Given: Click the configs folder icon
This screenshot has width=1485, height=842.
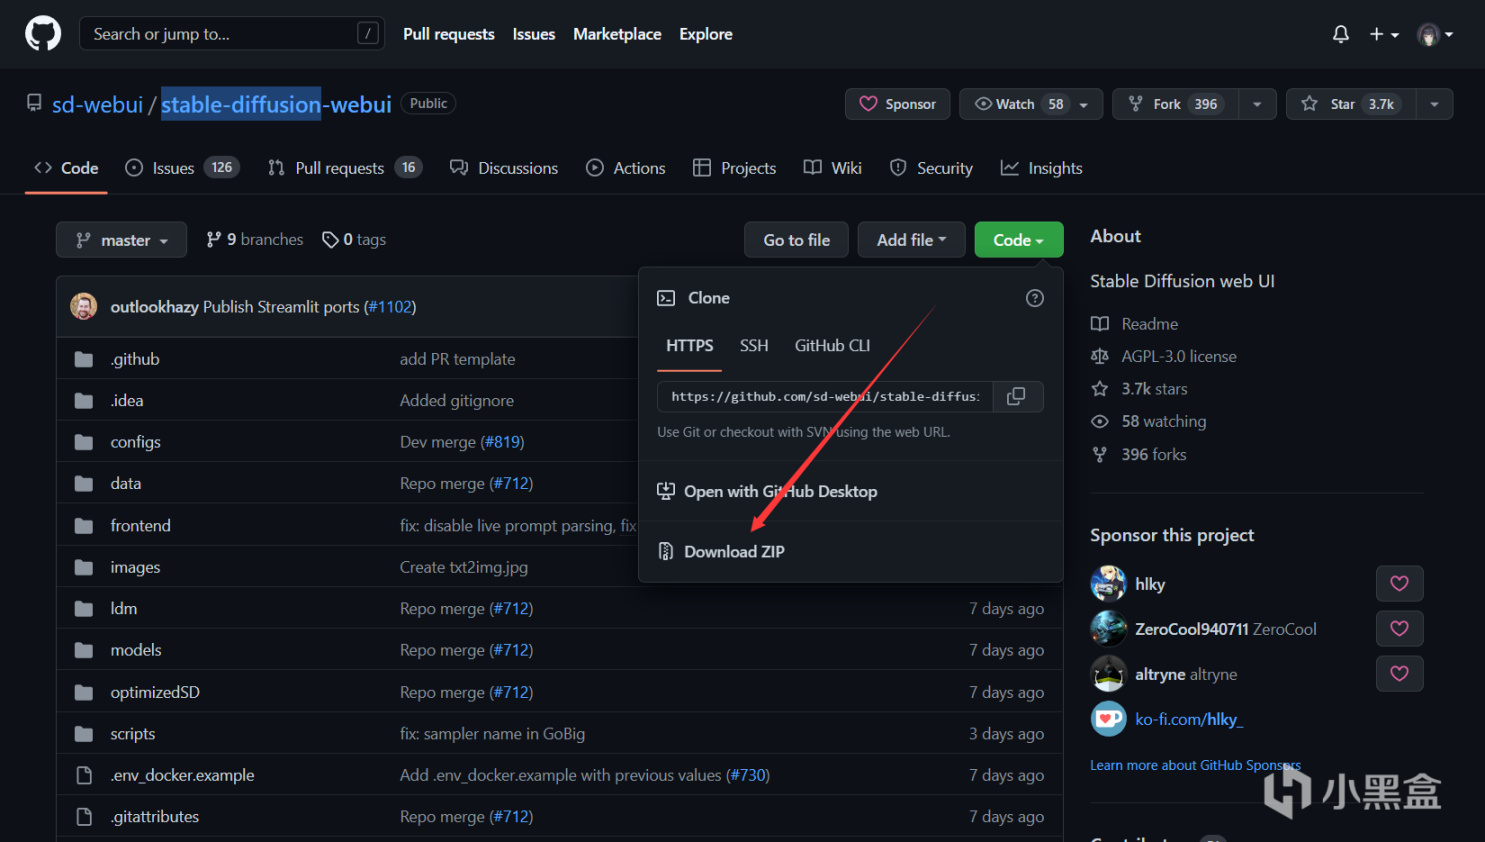Looking at the screenshot, I should 84,442.
